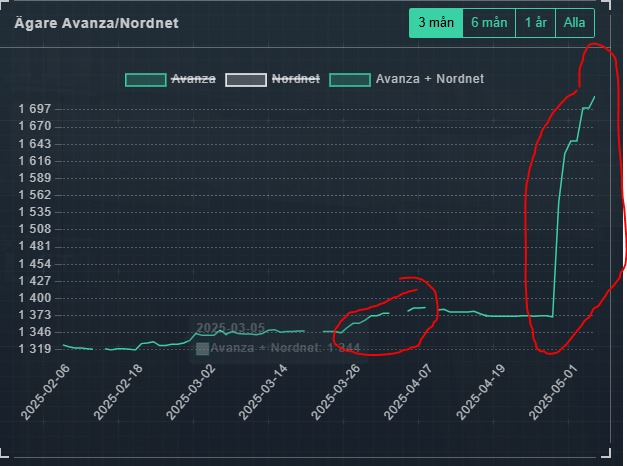Switch to the 1 år time range

[x=535, y=23]
